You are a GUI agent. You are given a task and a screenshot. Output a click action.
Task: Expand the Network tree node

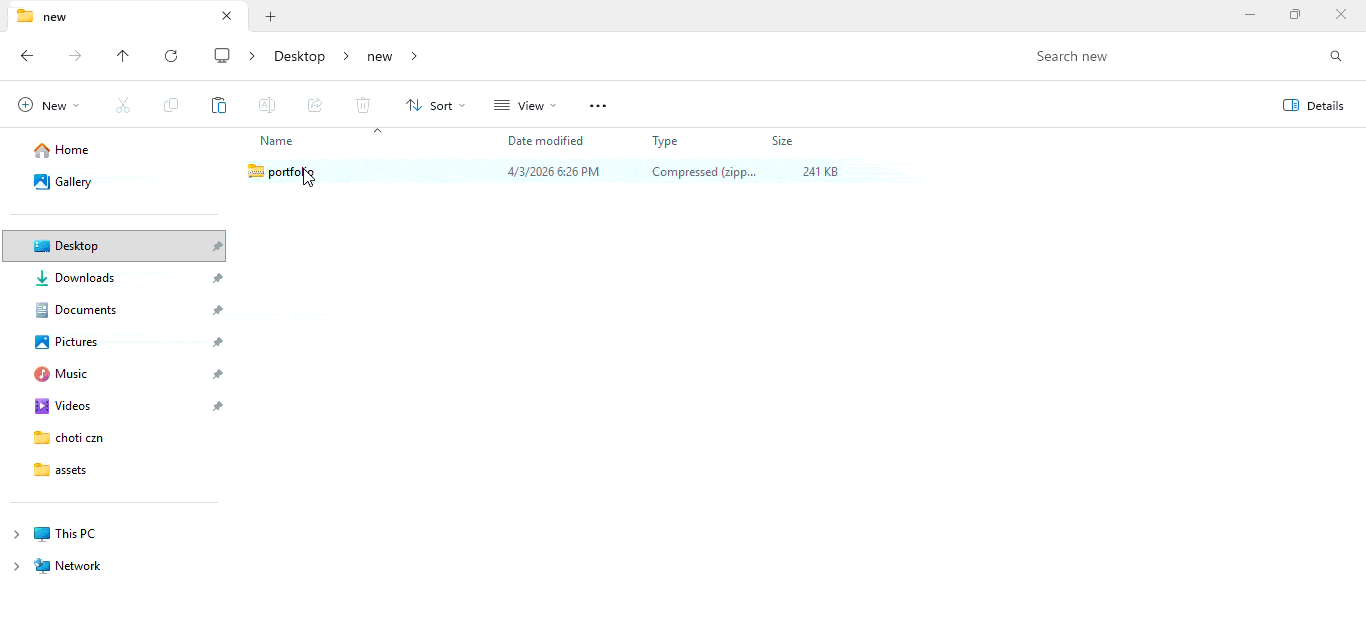click(16, 566)
